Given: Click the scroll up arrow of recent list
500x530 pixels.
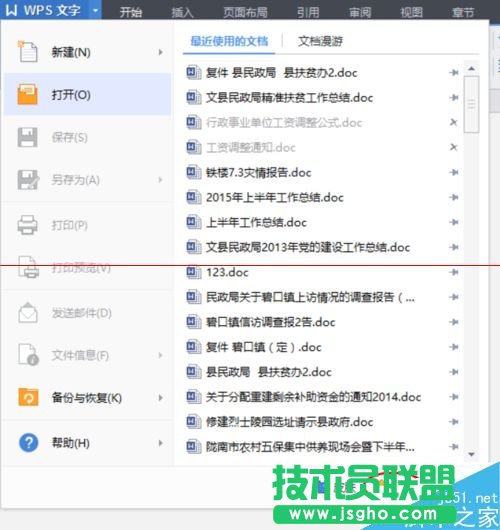Looking at the screenshot, I should coord(471,69).
